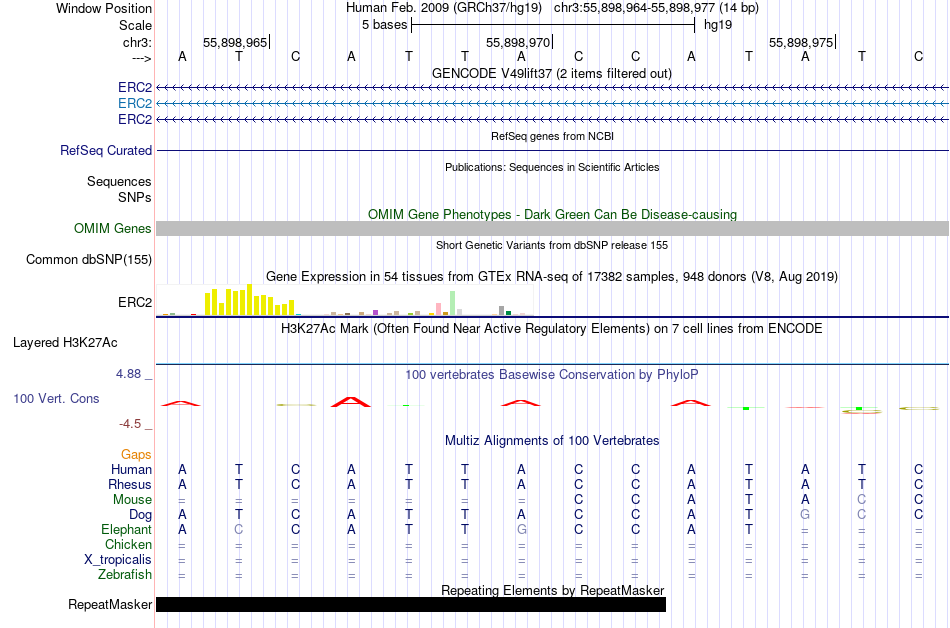Click the OMIM Genes track label

[113, 228]
